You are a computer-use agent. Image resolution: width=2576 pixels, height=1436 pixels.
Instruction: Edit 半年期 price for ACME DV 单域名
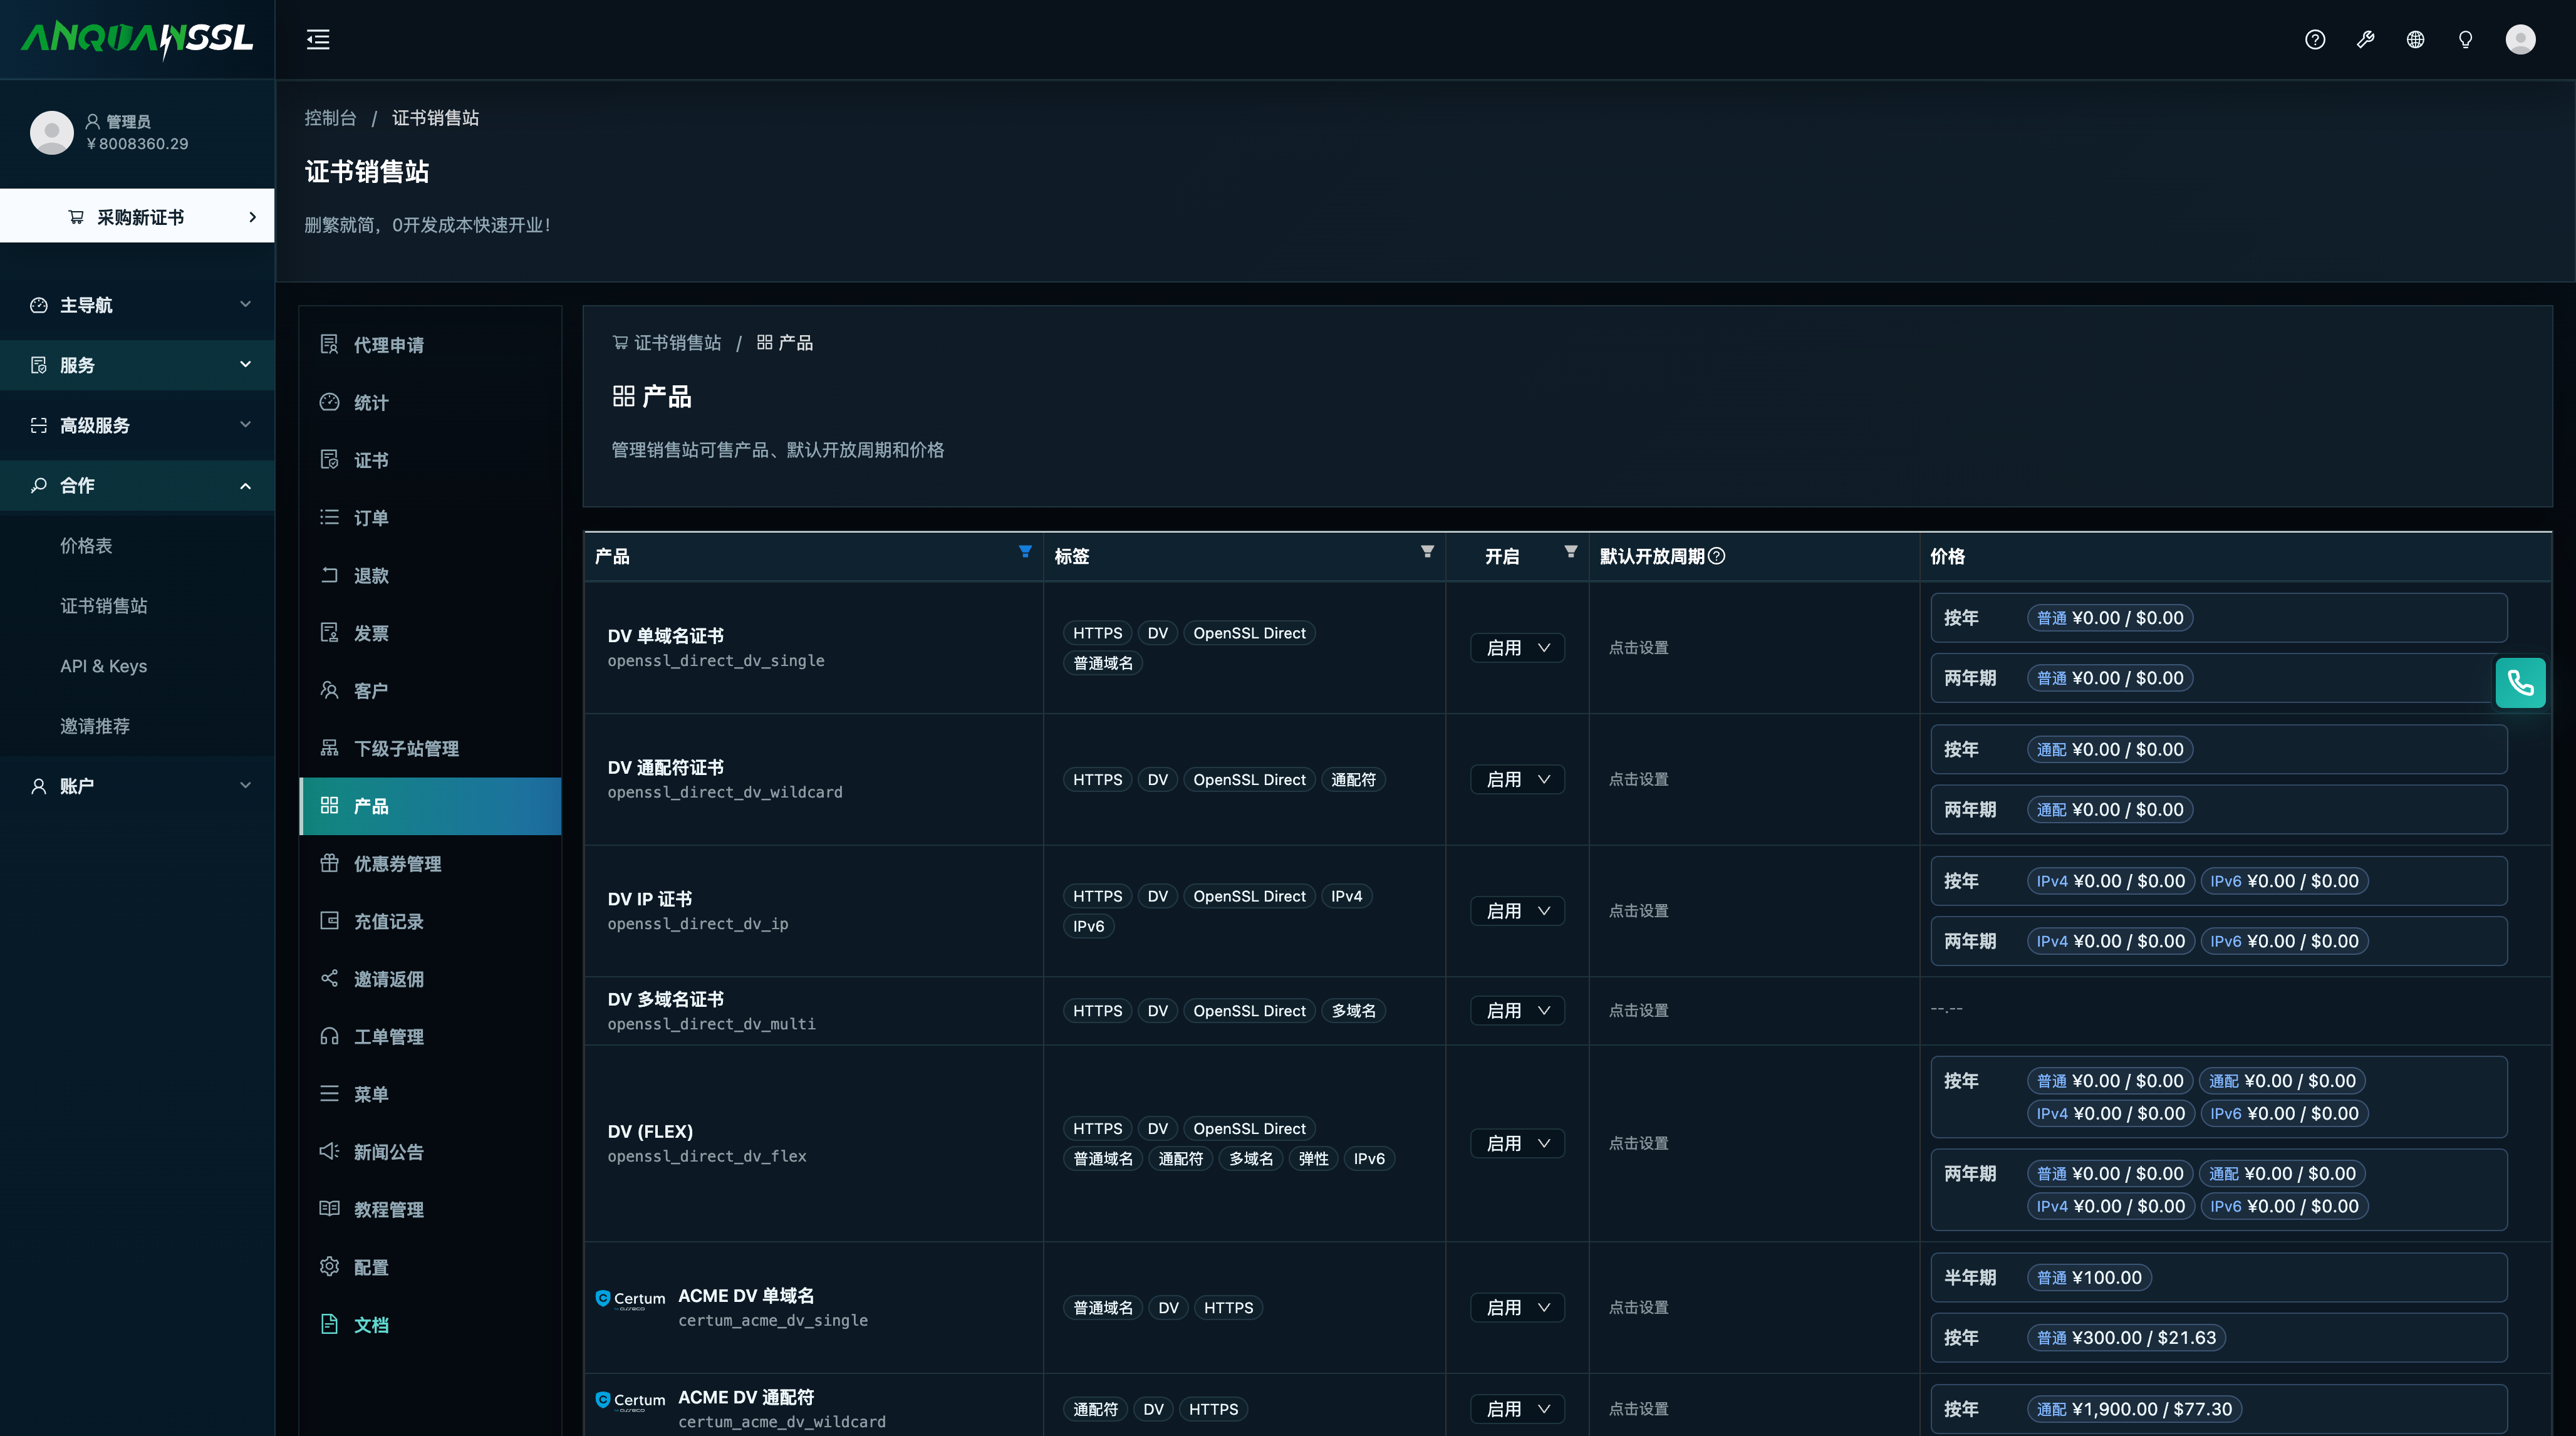tap(2218, 1277)
